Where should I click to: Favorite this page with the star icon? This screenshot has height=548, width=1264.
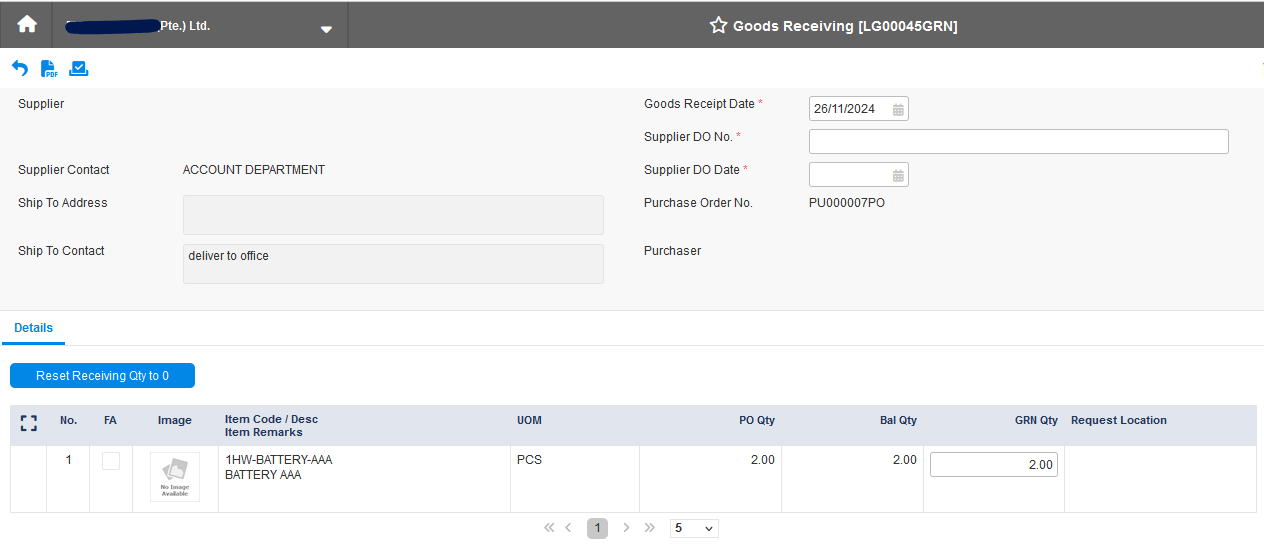tap(718, 26)
